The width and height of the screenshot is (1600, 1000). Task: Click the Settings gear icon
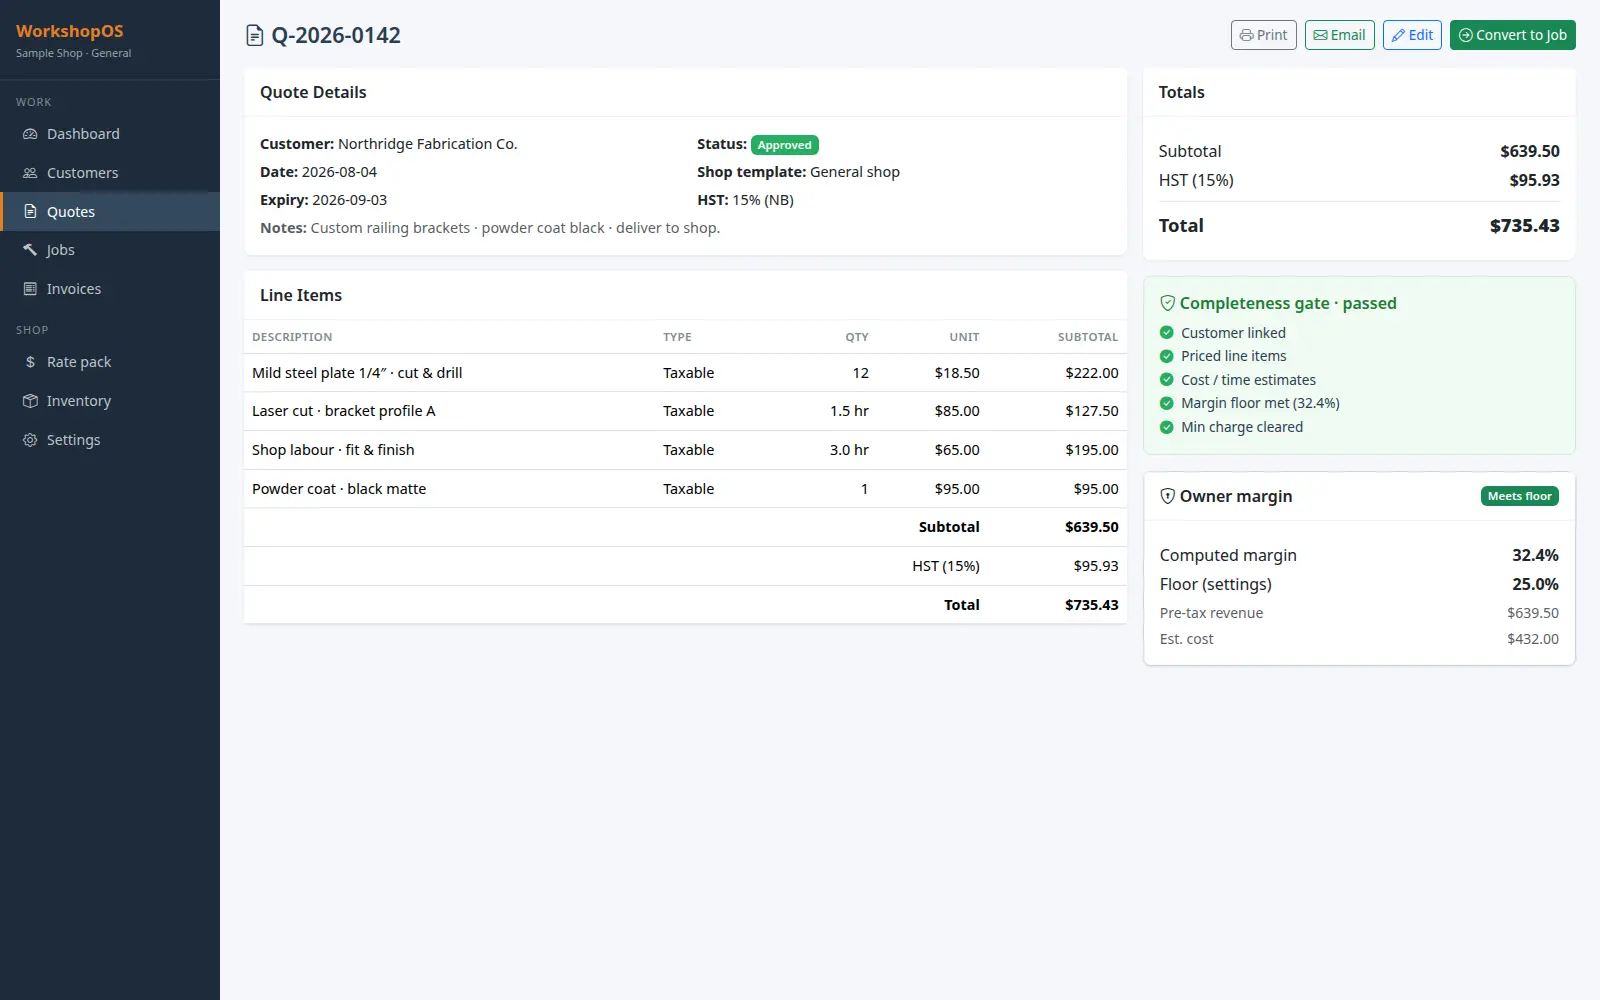(x=30, y=440)
